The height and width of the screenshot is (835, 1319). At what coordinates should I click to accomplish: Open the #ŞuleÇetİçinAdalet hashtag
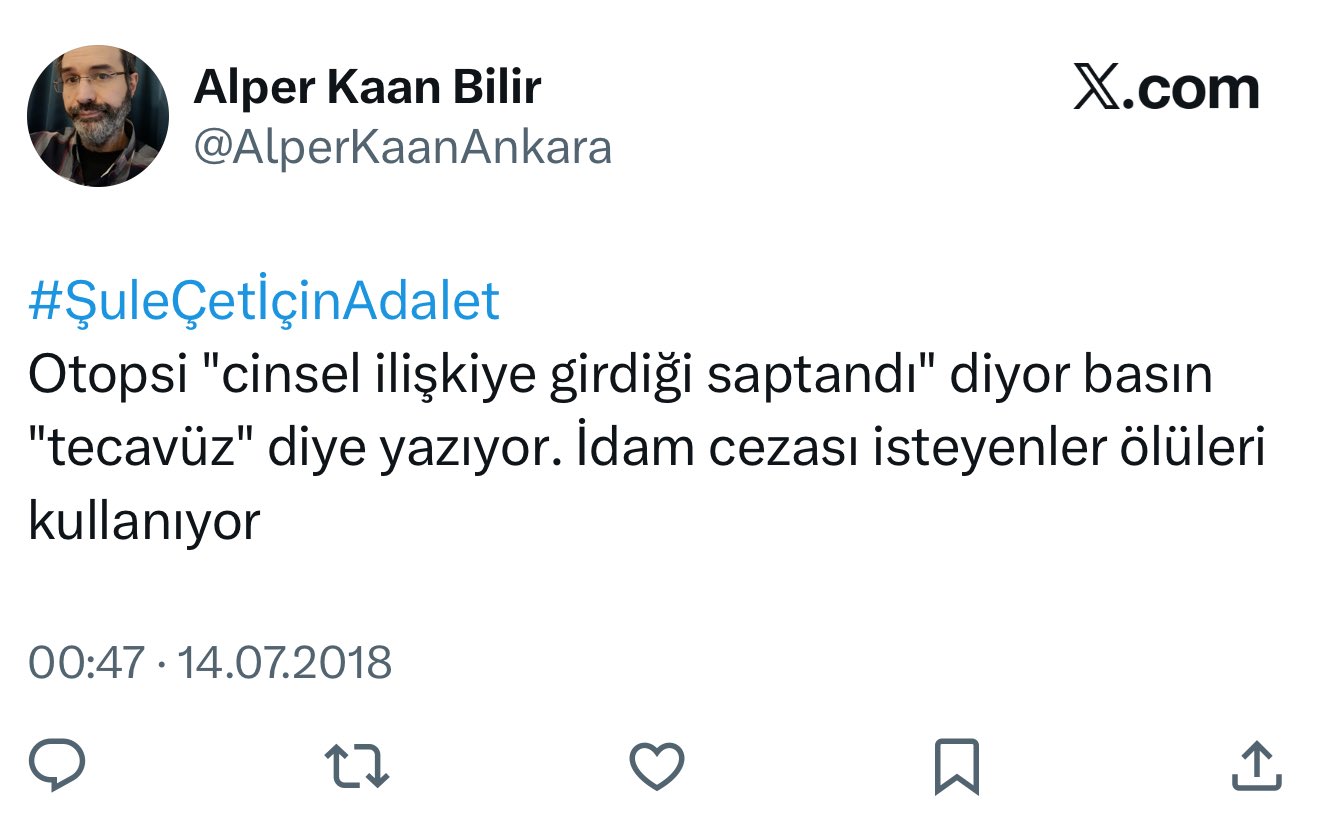click(264, 302)
